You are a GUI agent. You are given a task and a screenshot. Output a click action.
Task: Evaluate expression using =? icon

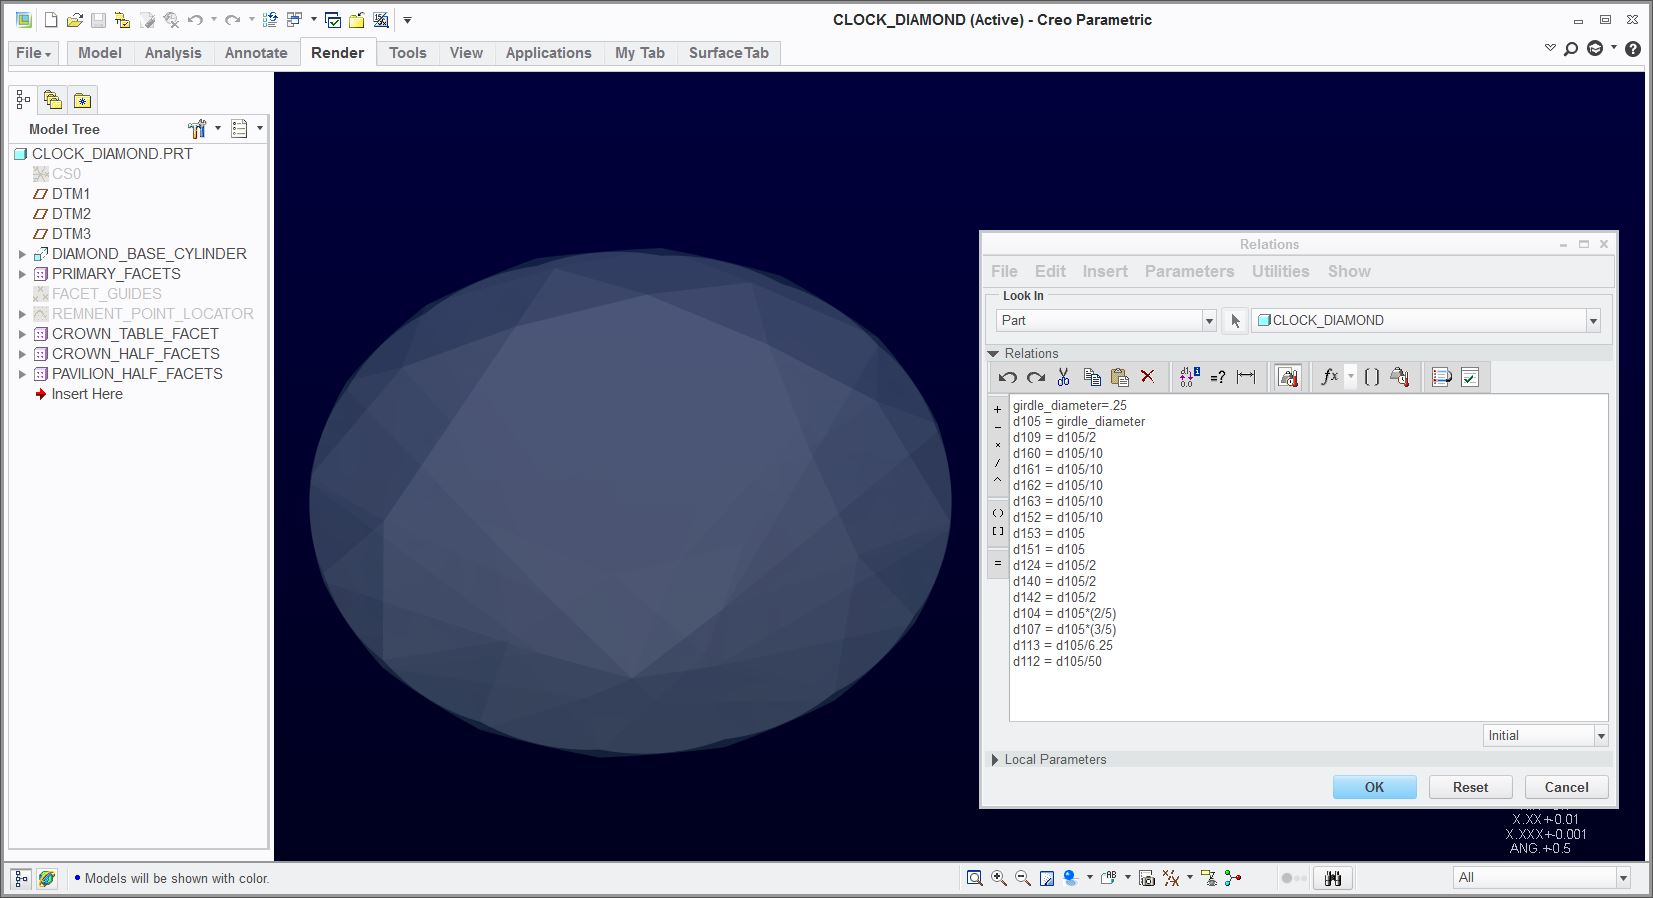[x=1218, y=377]
